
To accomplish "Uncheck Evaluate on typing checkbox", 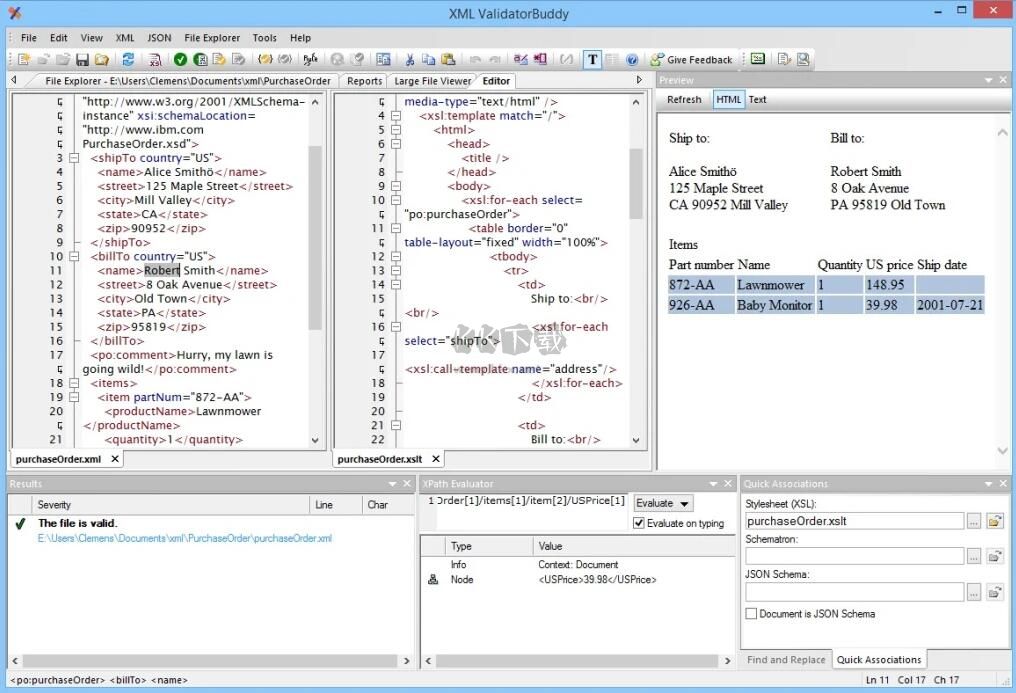I will pos(639,523).
